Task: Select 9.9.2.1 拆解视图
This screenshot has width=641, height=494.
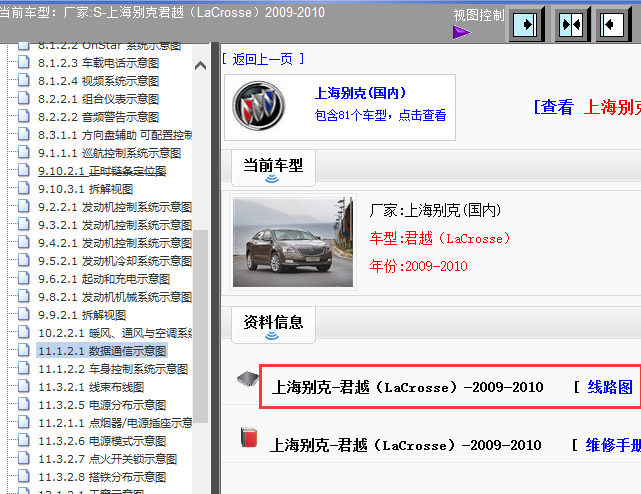Action: (x=82, y=315)
